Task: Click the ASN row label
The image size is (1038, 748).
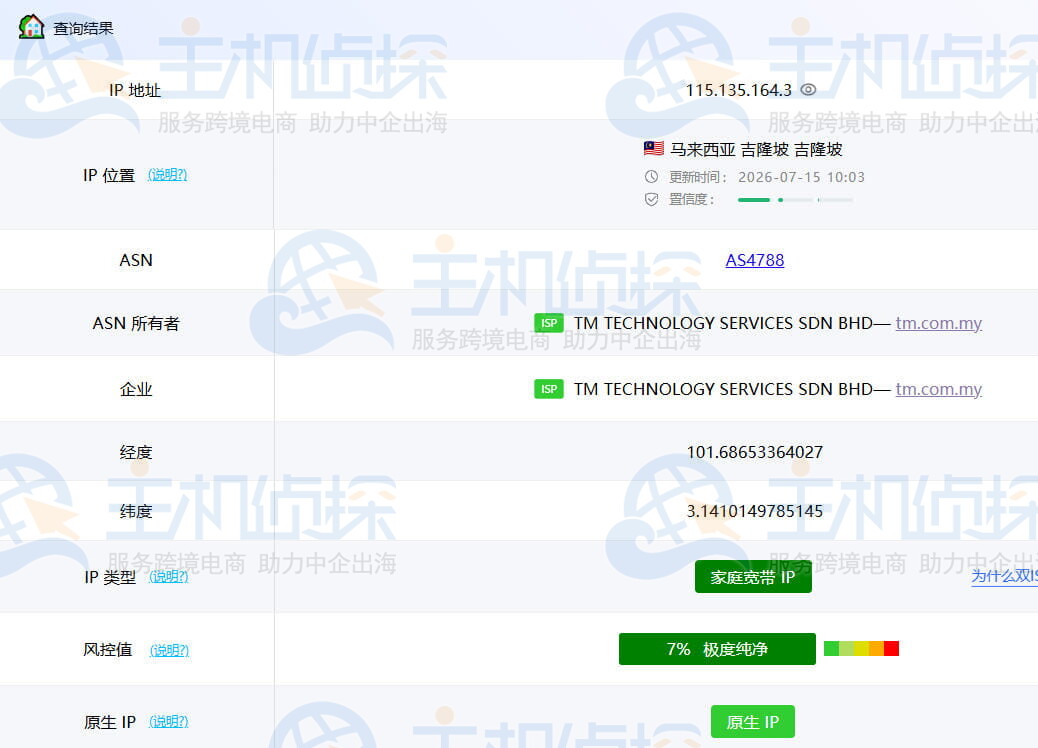Action: [x=136, y=260]
